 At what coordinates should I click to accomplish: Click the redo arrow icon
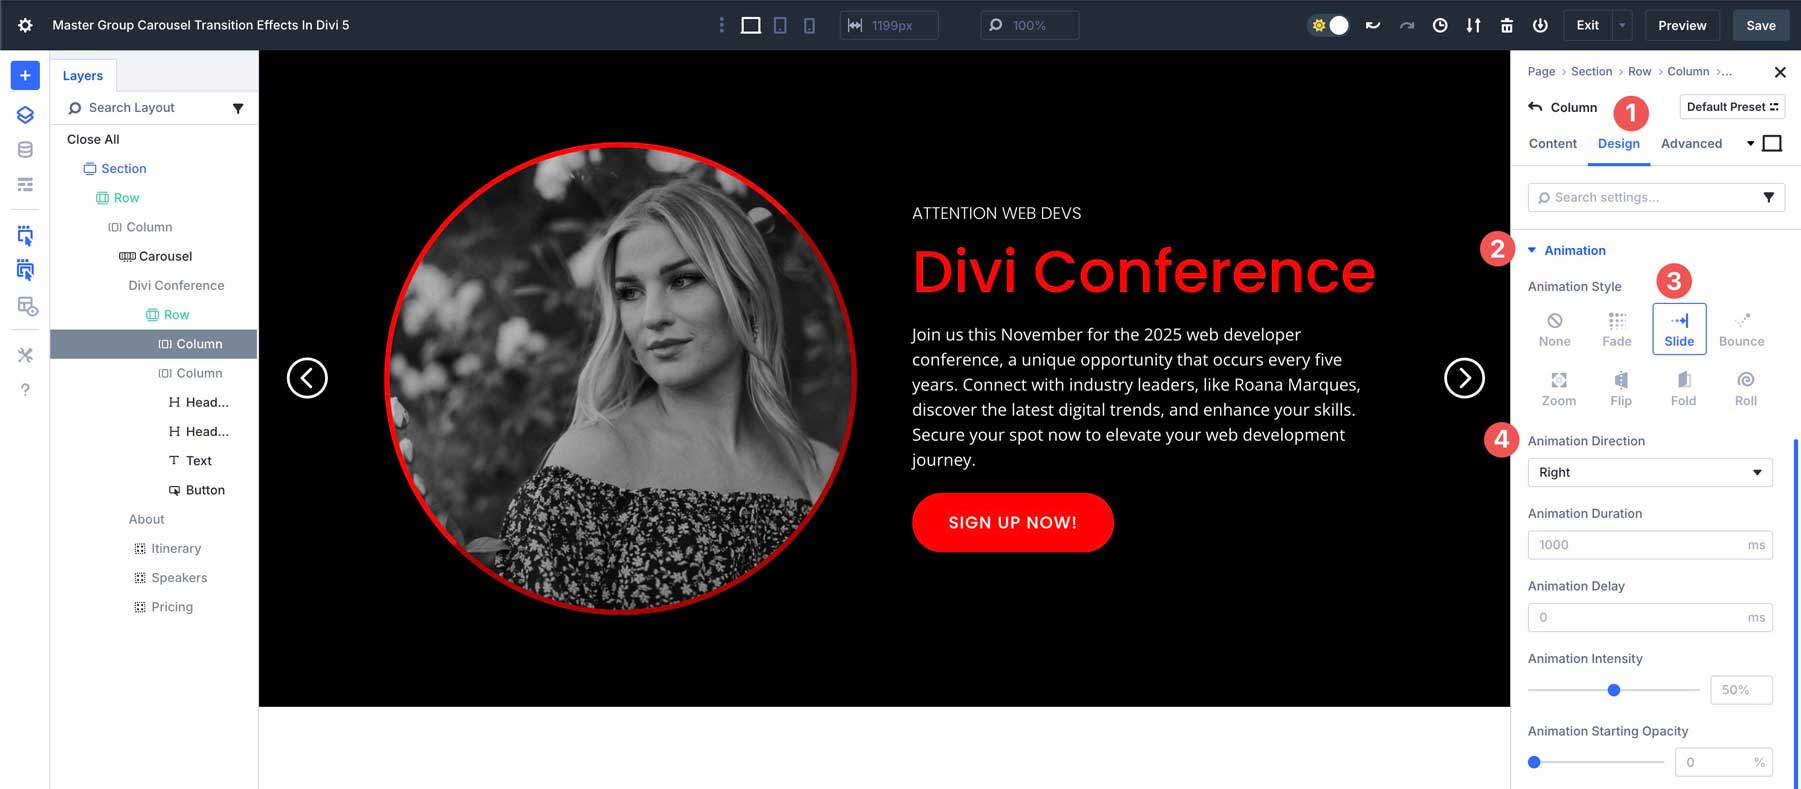point(1407,25)
